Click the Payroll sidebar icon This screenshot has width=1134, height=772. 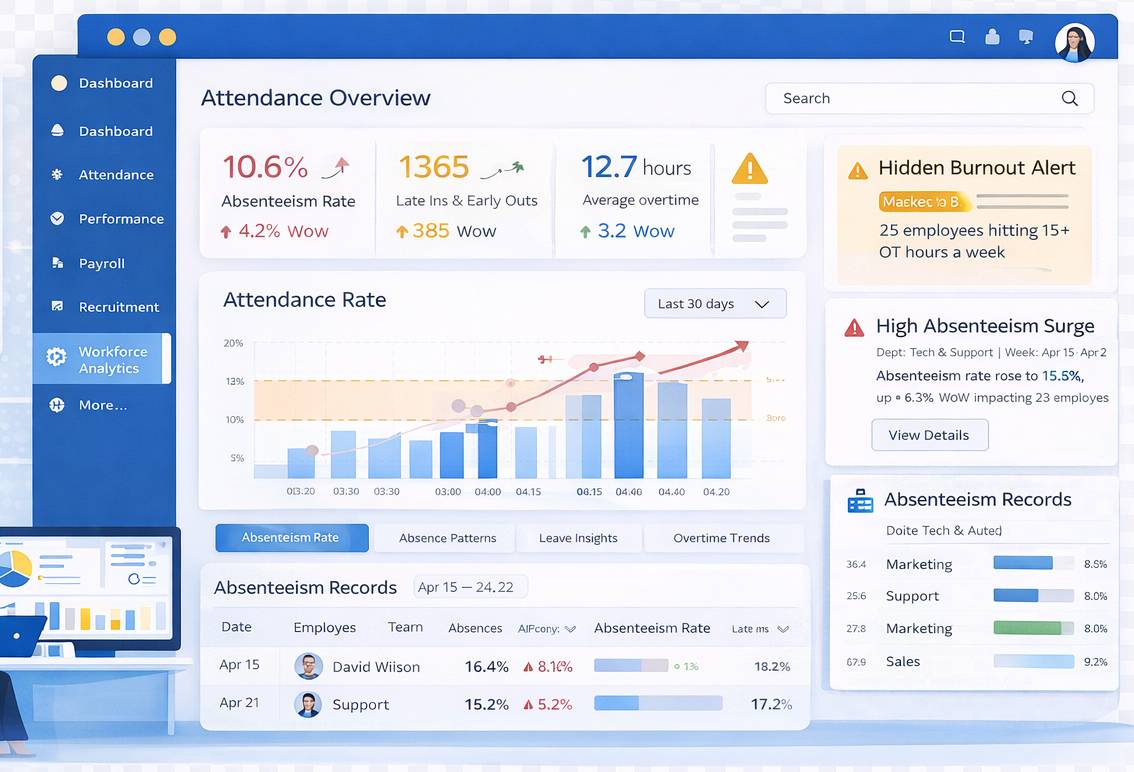pyautogui.click(x=58, y=264)
